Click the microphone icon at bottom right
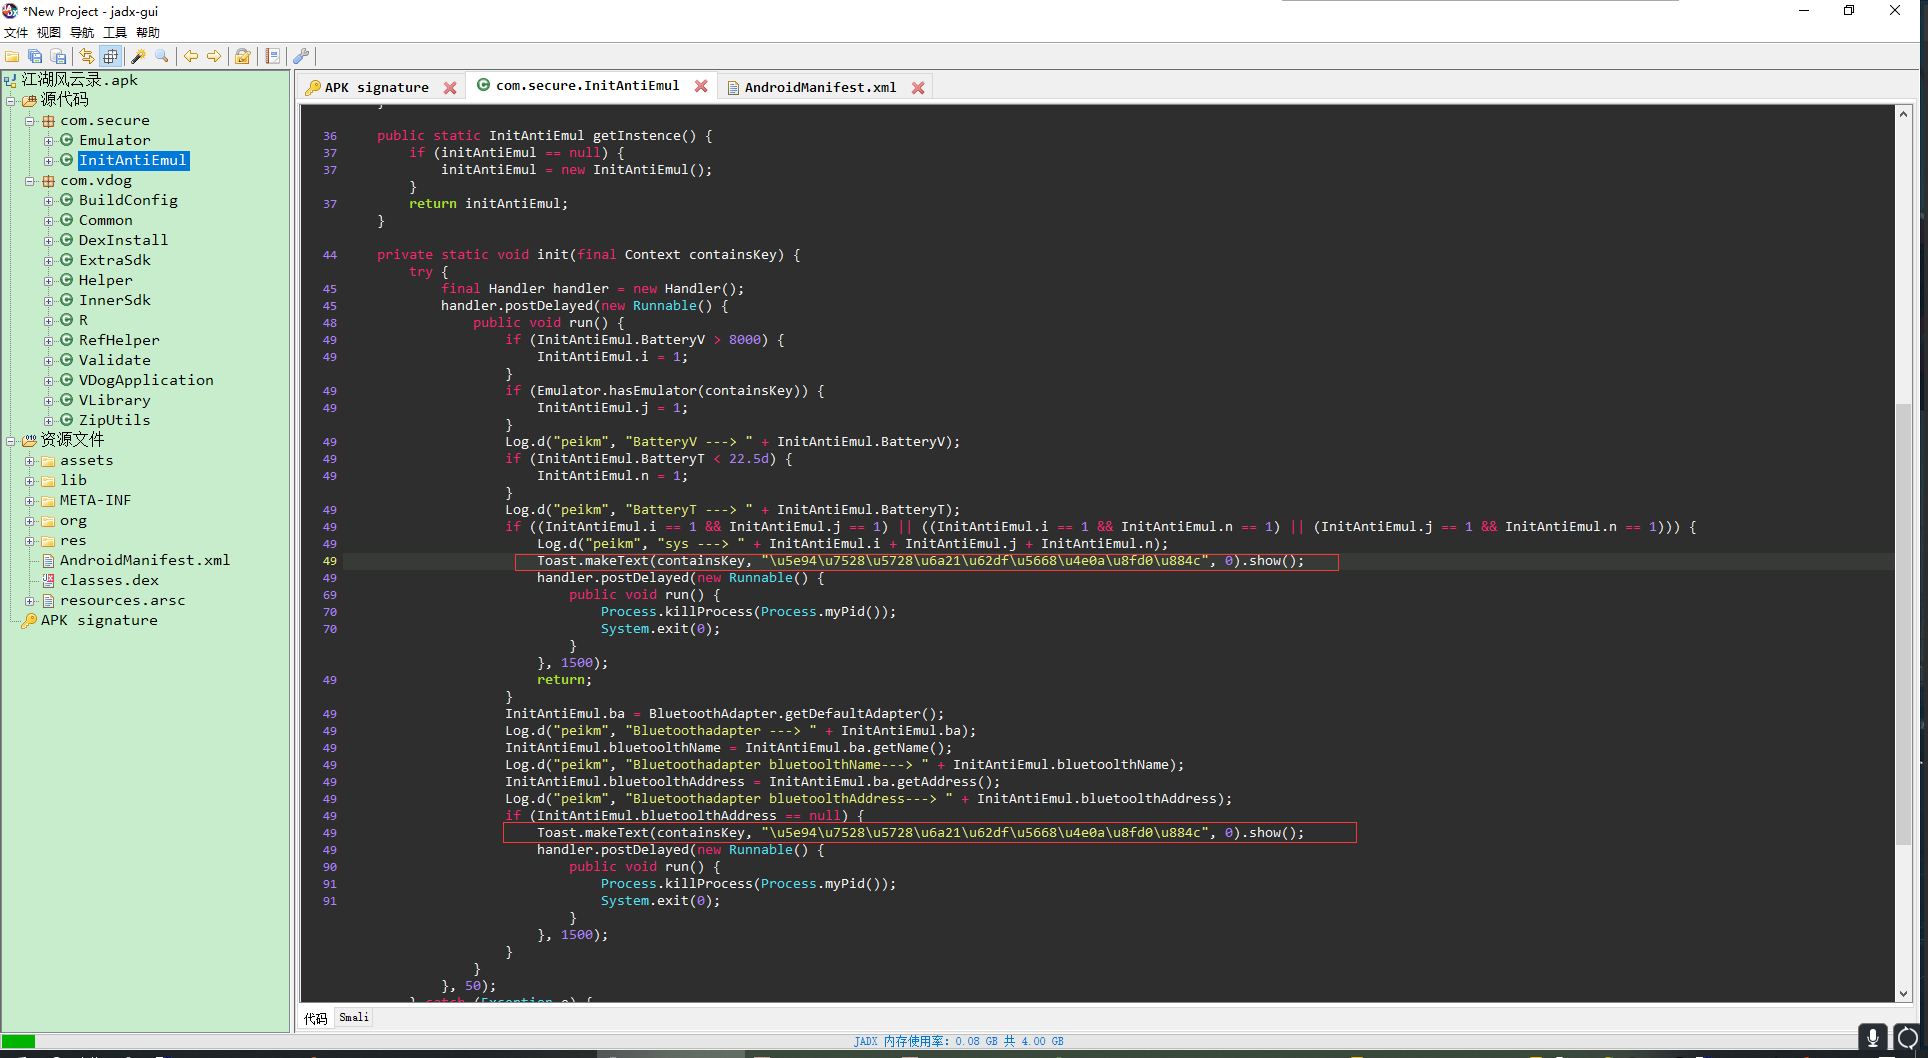1928x1058 pixels. pyautogui.click(x=1873, y=1038)
